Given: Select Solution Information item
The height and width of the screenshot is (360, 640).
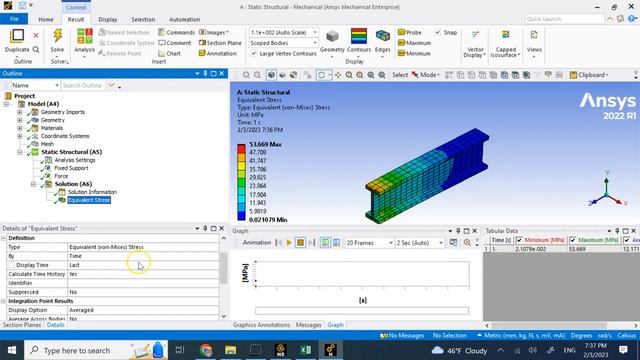Looking at the screenshot, I should [92, 192].
